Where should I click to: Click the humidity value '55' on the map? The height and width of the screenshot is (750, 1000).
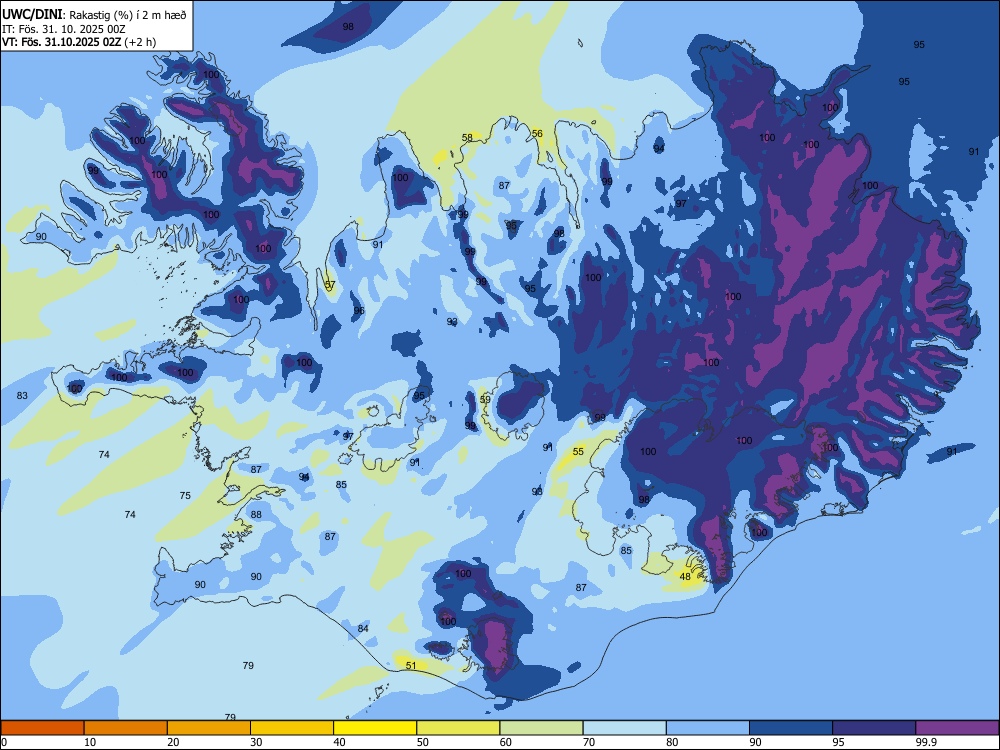tap(578, 452)
